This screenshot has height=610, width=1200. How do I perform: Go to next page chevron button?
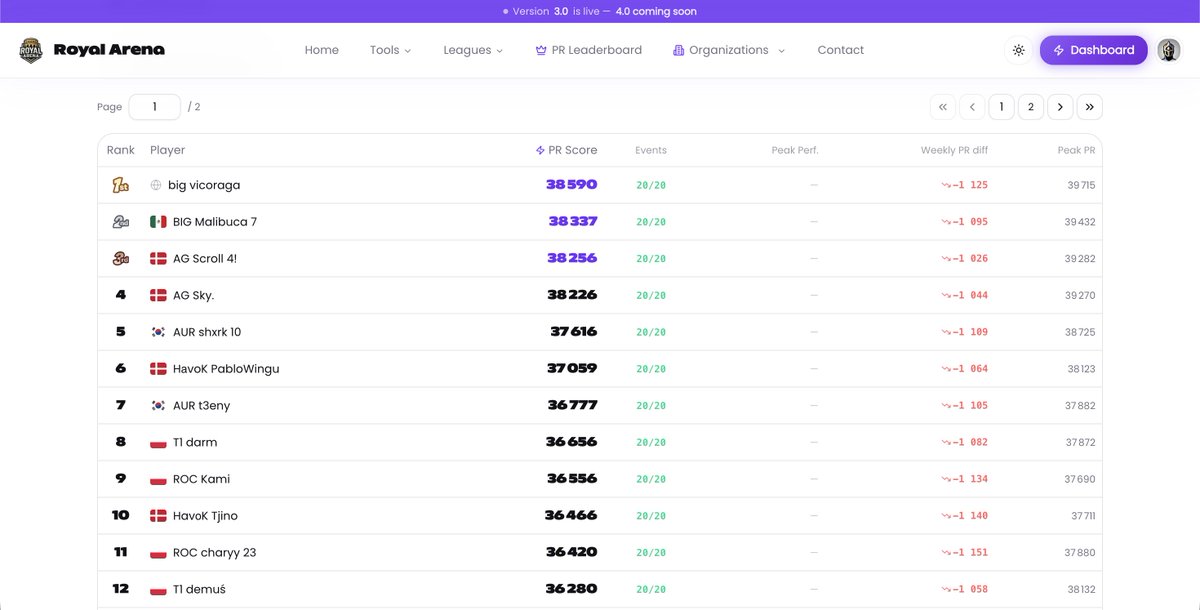click(x=1060, y=107)
